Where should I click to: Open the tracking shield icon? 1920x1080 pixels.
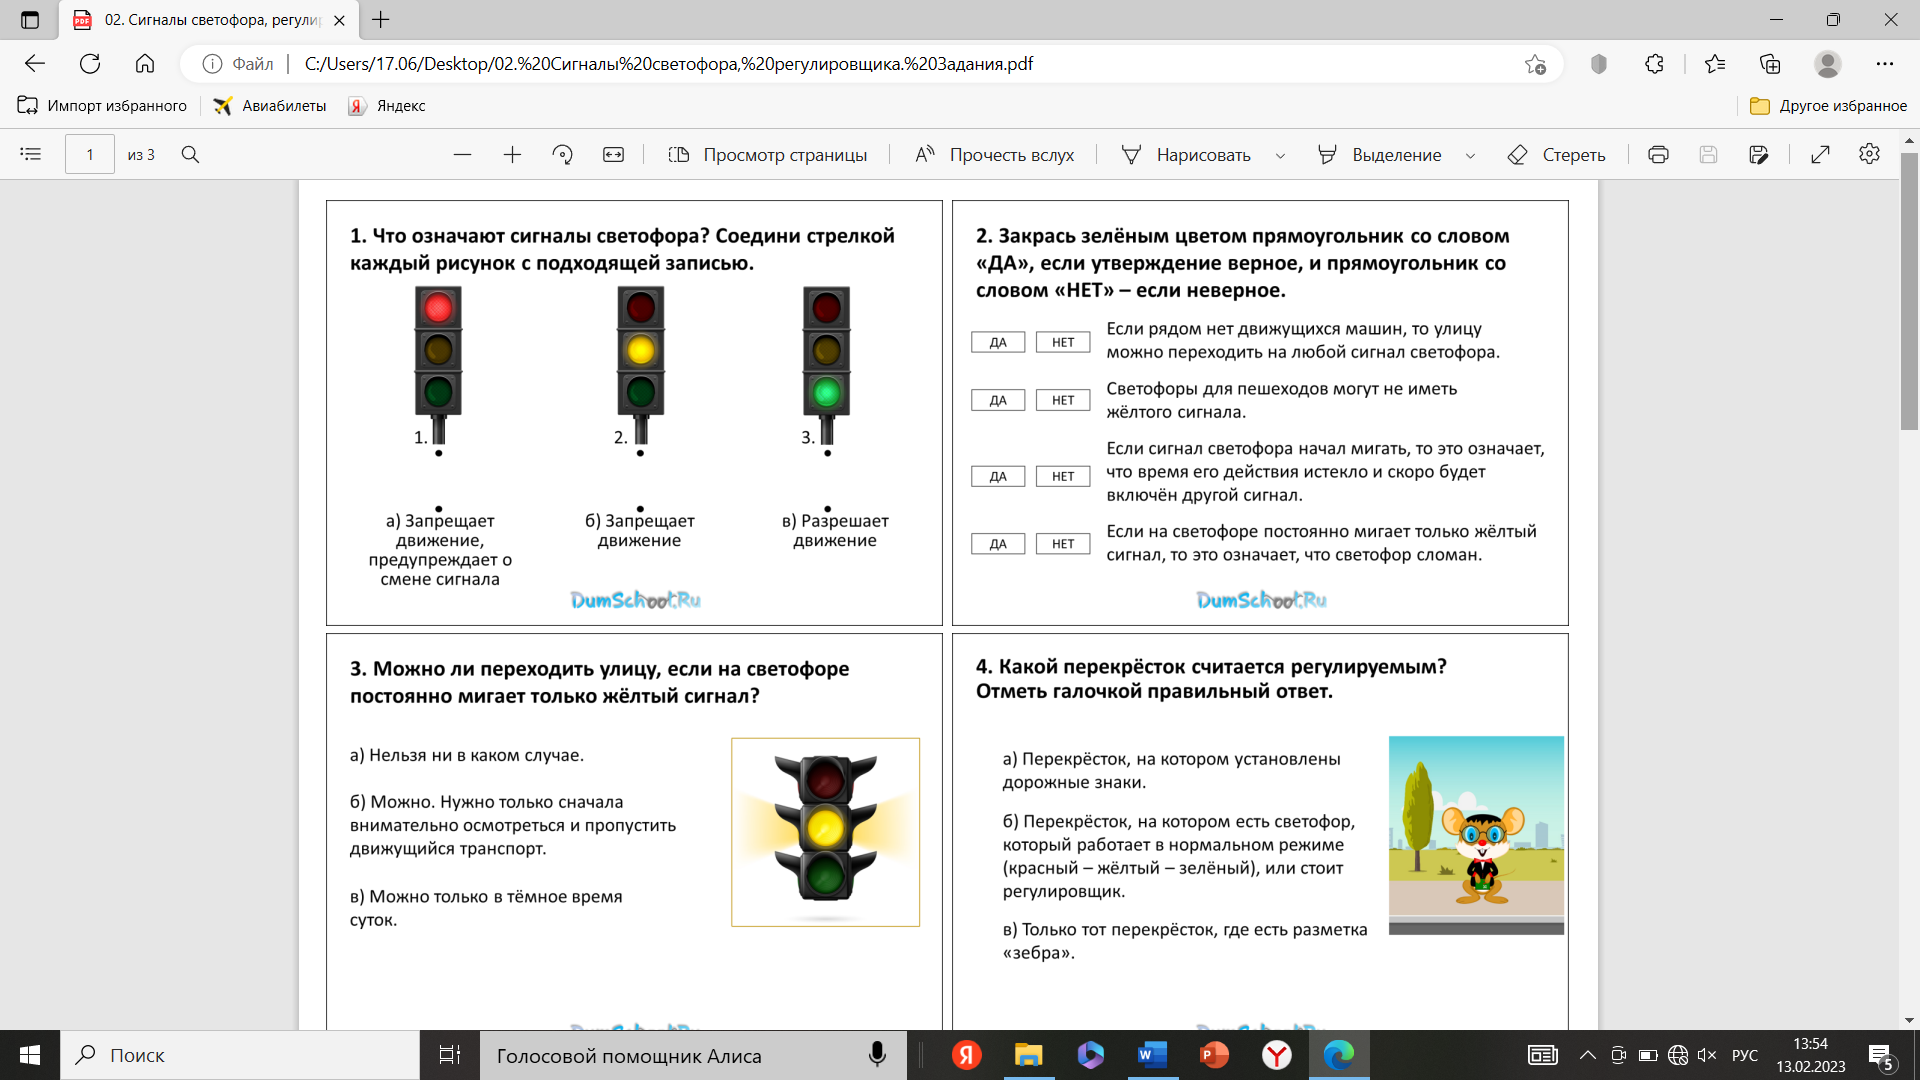click(x=1598, y=64)
